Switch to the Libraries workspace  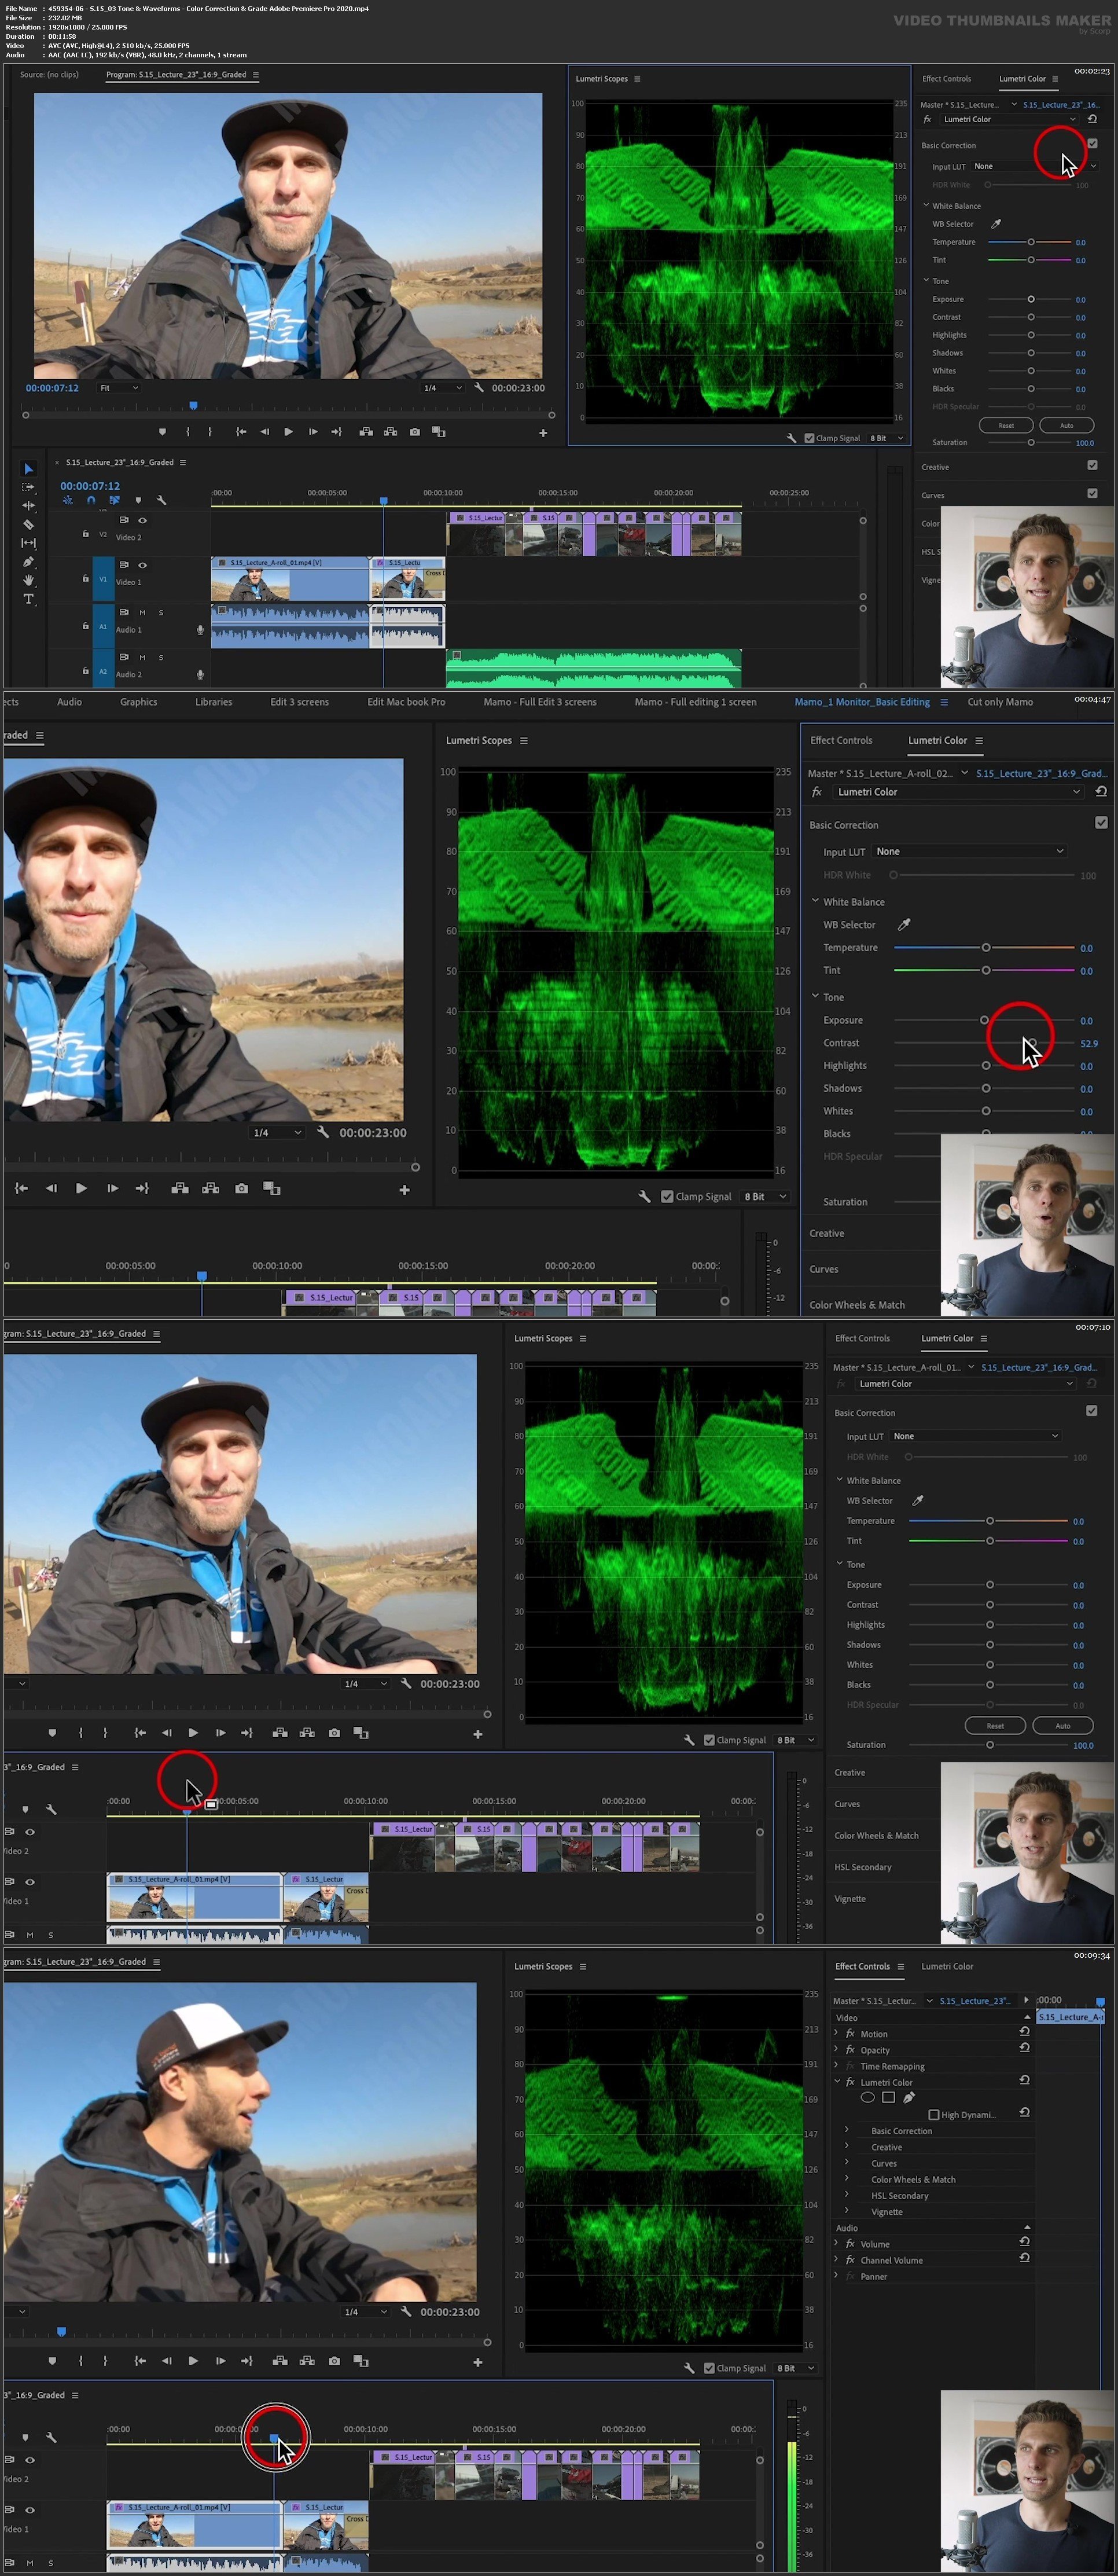click(213, 702)
